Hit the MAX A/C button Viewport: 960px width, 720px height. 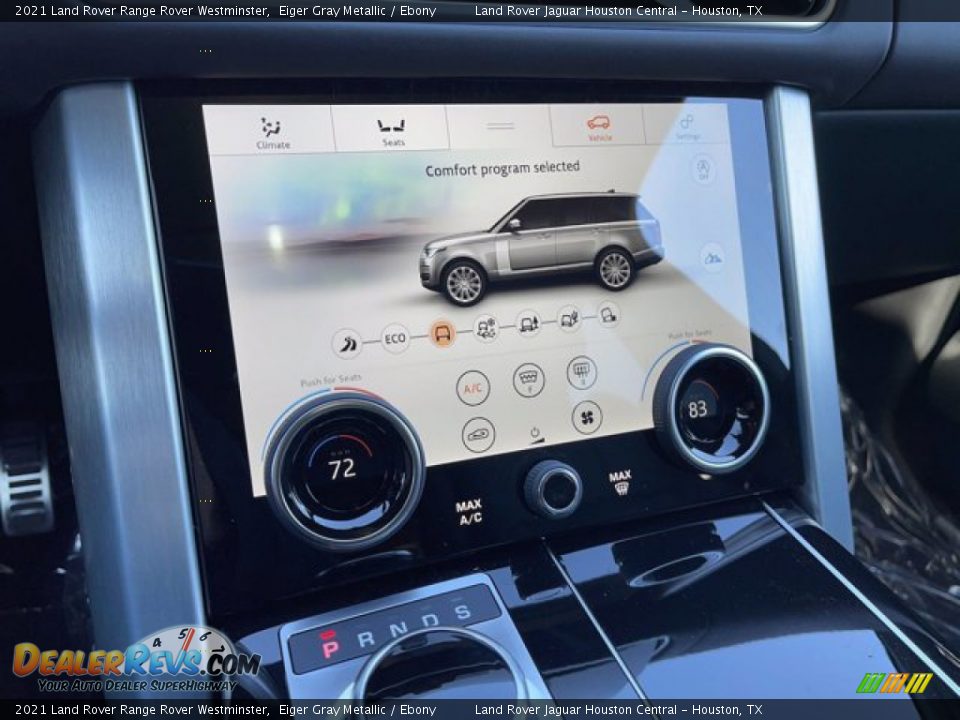click(x=470, y=512)
